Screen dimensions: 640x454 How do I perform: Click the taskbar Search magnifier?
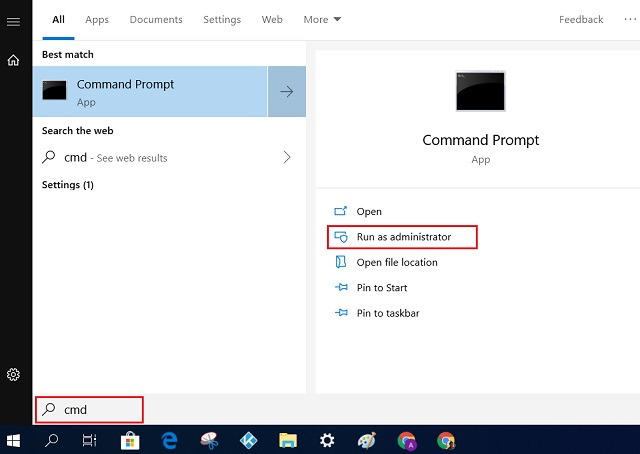tap(51, 441)
